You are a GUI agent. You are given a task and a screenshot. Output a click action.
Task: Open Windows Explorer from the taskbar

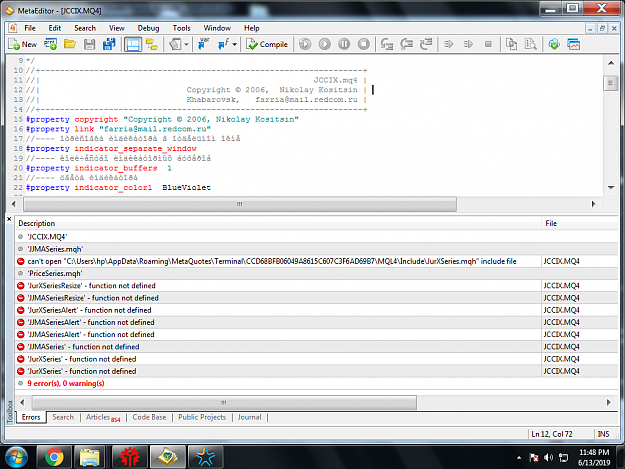[90, 457]
